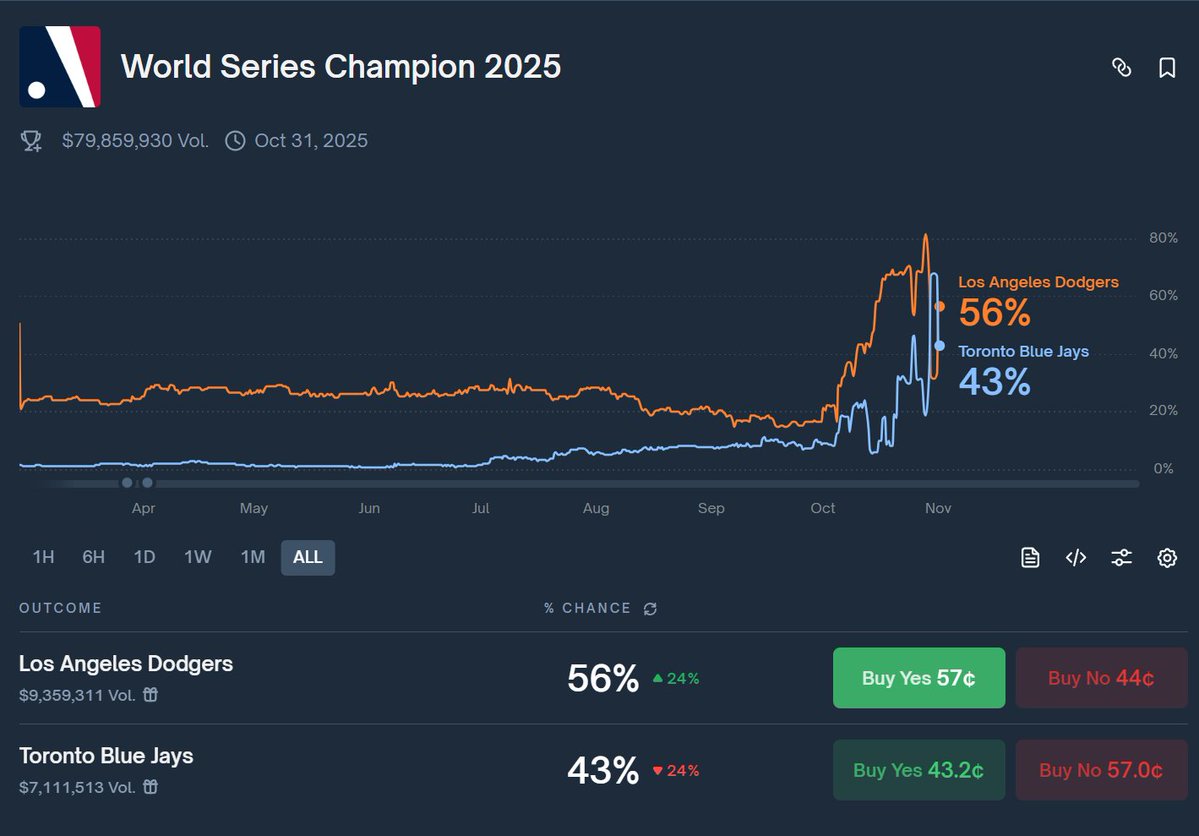Click the embed code icon
The image size is (1199, 836).
tap(1076, 558)
